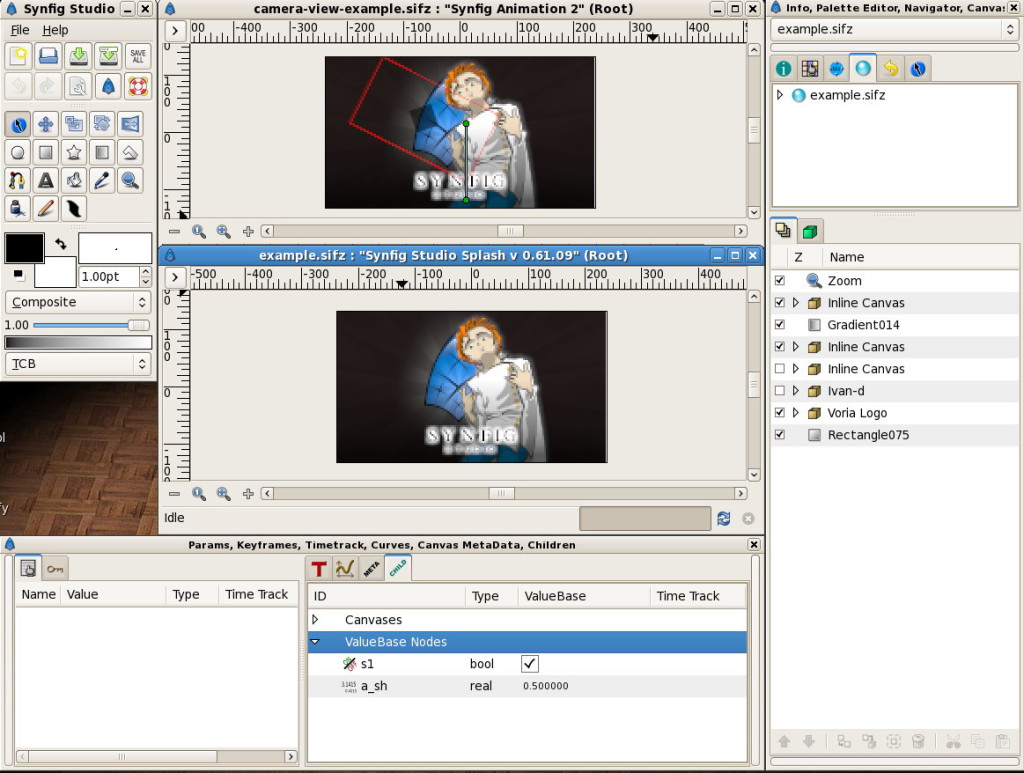This screenshot has height=773, width=1024.
Task: Switch to the Palette Editor tab
Action: point(810,69)
